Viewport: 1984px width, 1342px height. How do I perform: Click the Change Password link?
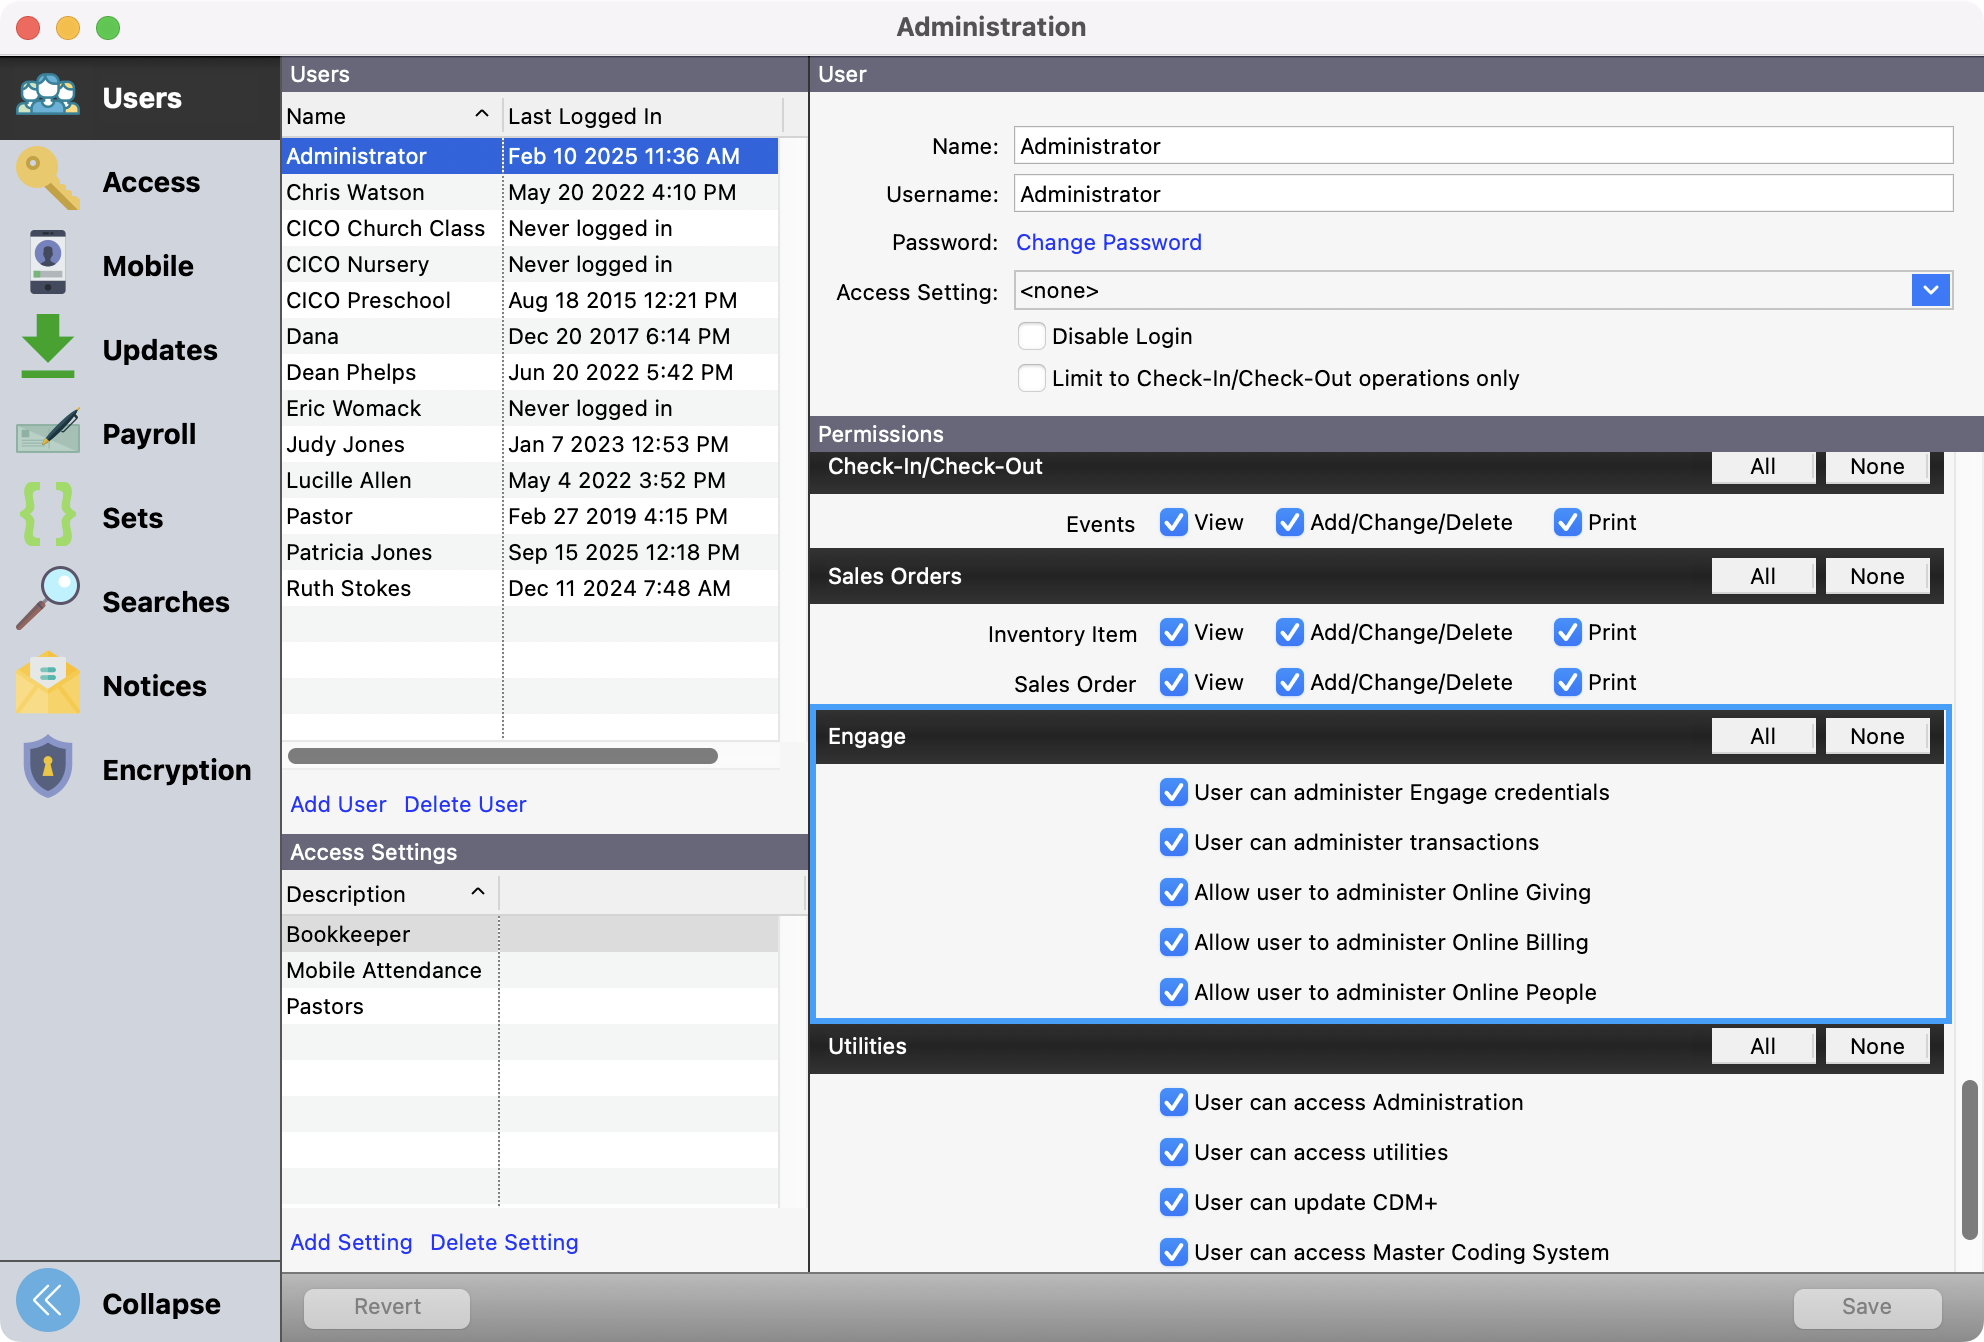point(1108,242)
